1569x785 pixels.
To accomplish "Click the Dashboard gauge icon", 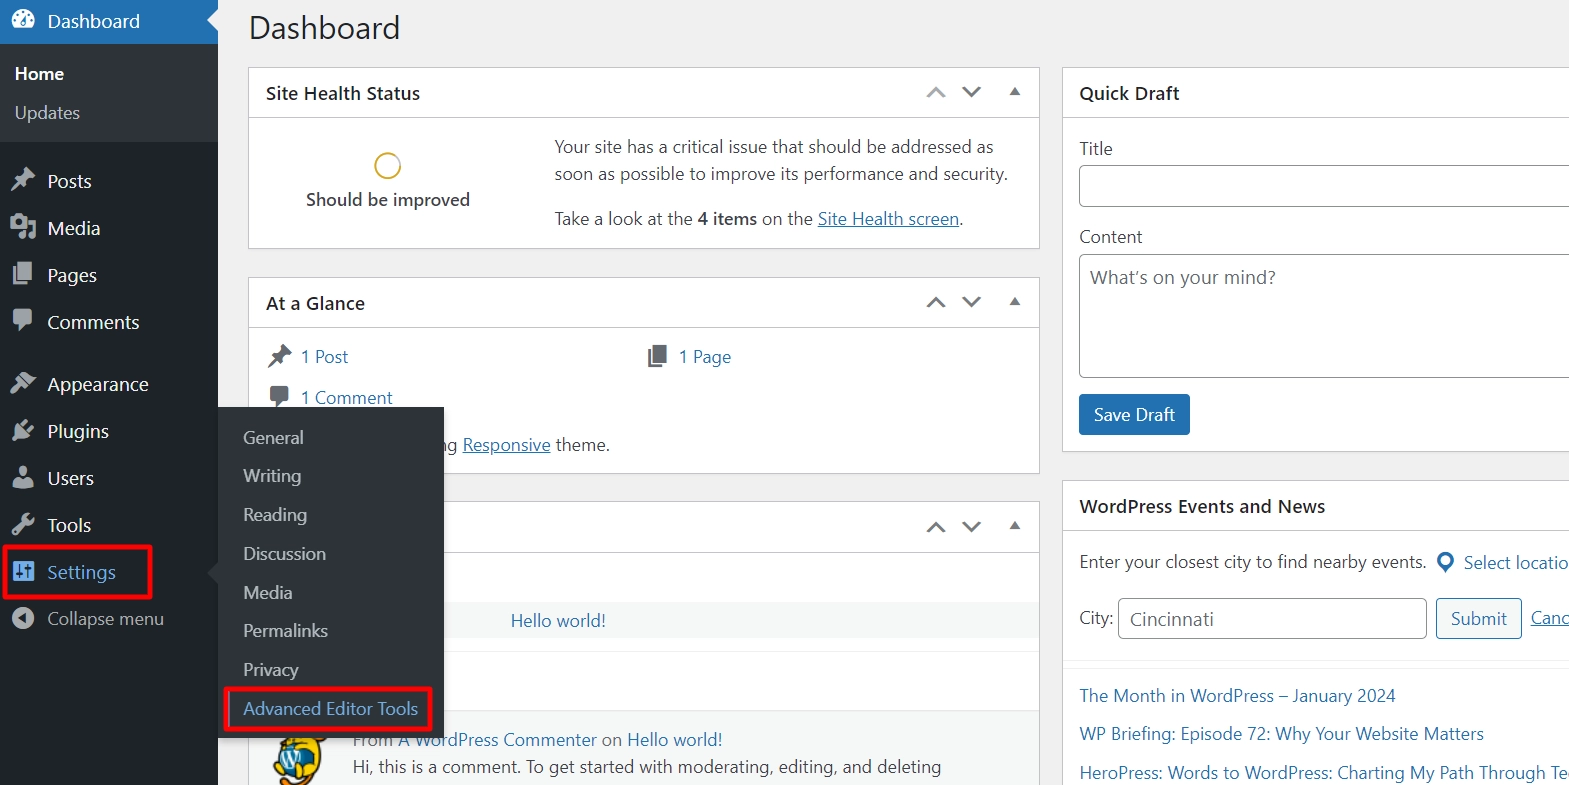I will pos(23,19).
